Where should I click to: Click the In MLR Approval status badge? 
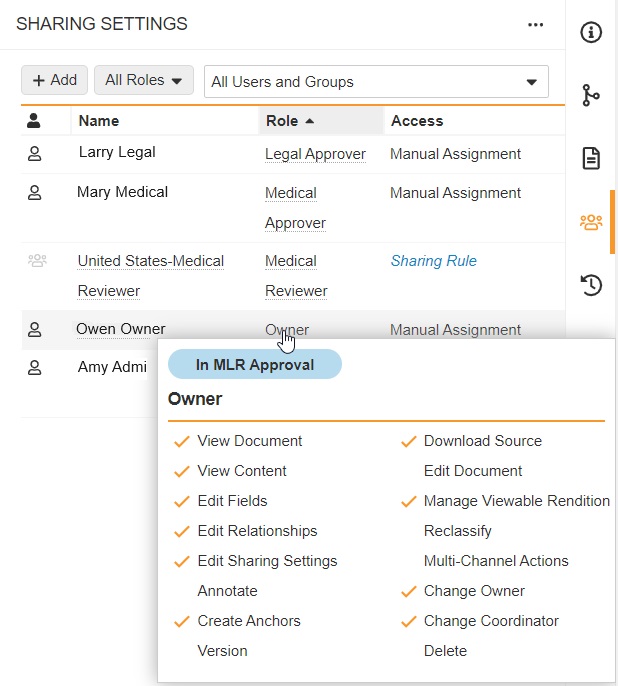(x=255, y=365)
